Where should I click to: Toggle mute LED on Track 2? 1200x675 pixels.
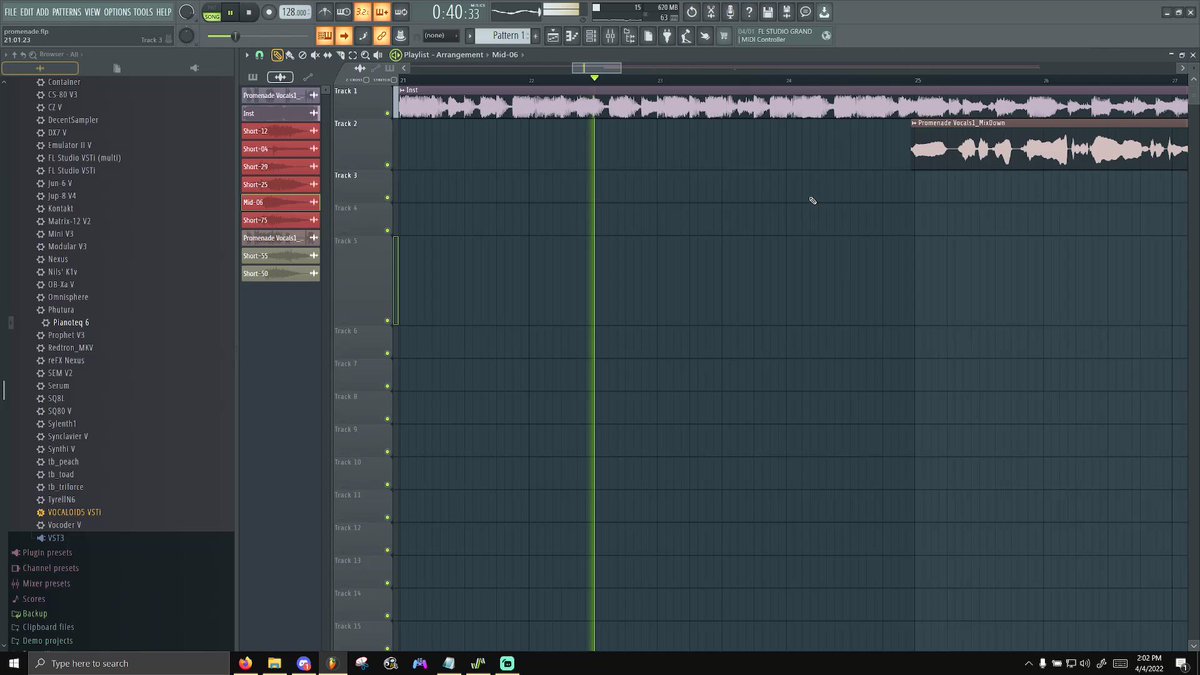click(x=387, y=164)
